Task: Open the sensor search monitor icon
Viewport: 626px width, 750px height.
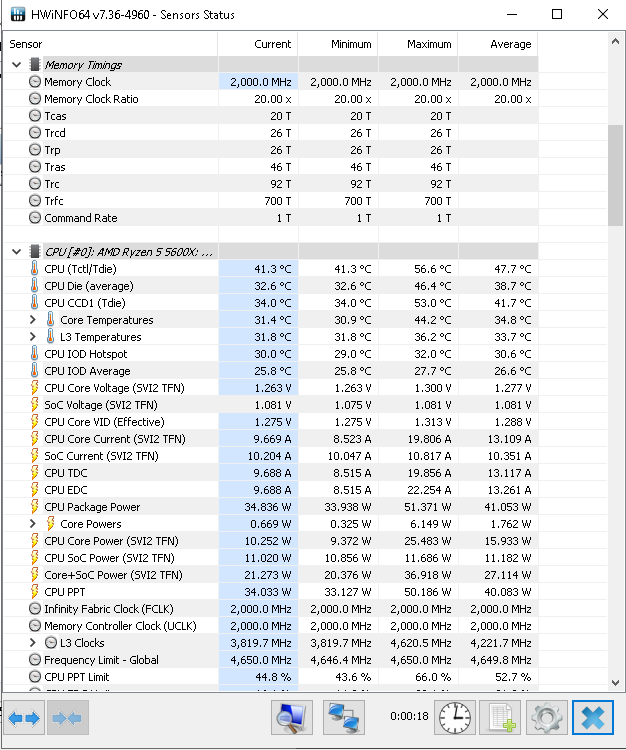Action: (292, 718)
